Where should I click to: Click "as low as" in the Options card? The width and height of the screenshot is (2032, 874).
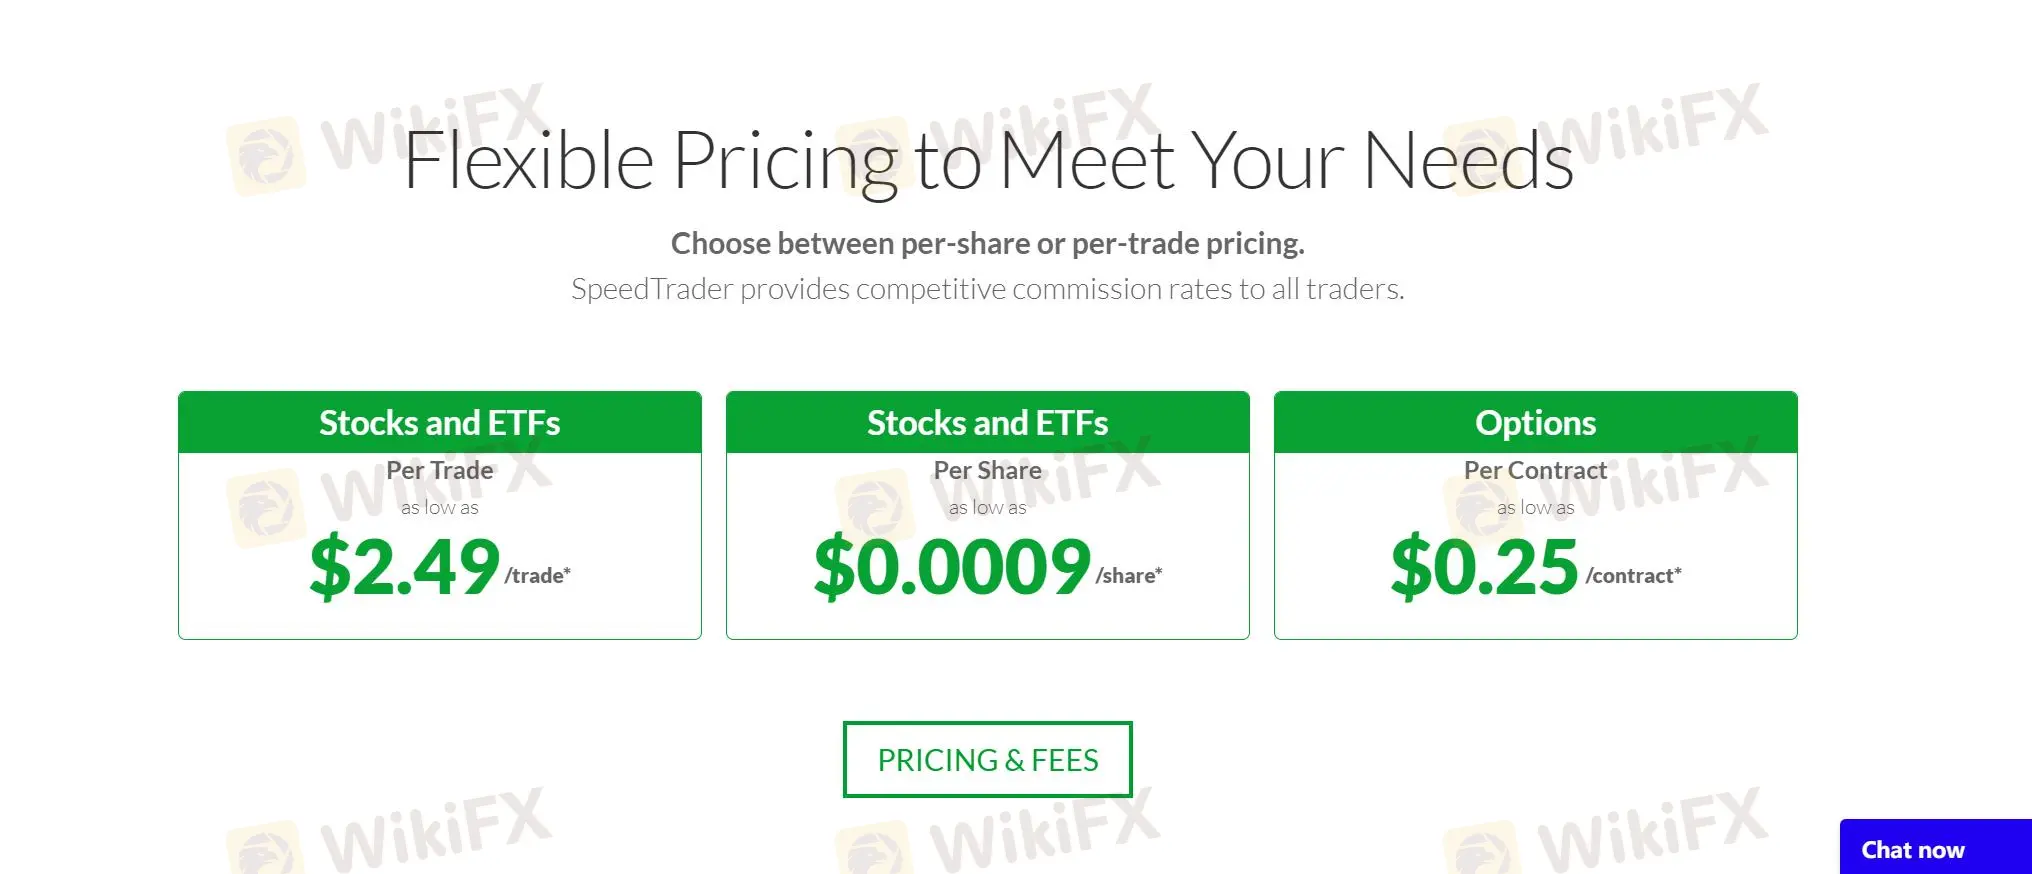click(x=1535, y=508)
